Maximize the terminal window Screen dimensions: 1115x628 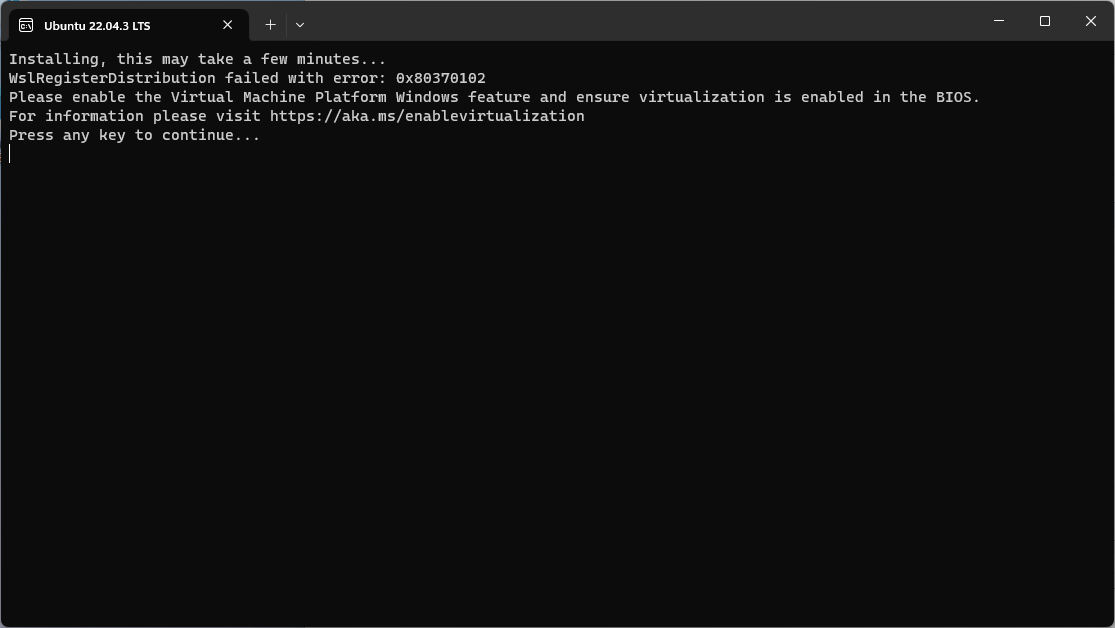pos(1044,20)
